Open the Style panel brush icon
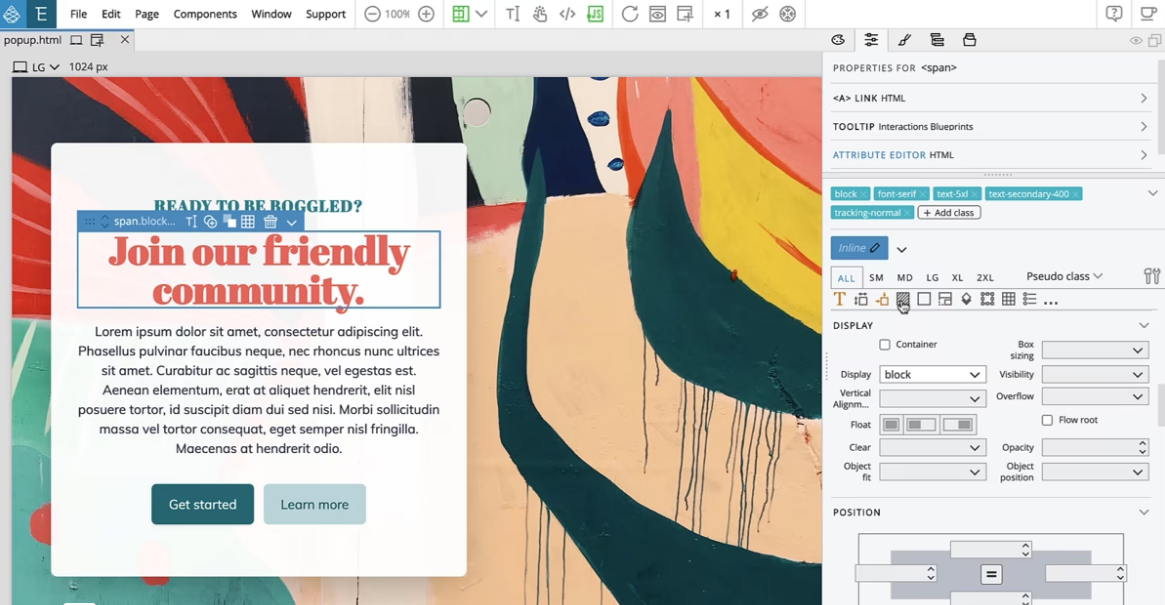Image resolution: width=1165 pixels, height=605 pixels. [904, 39]
